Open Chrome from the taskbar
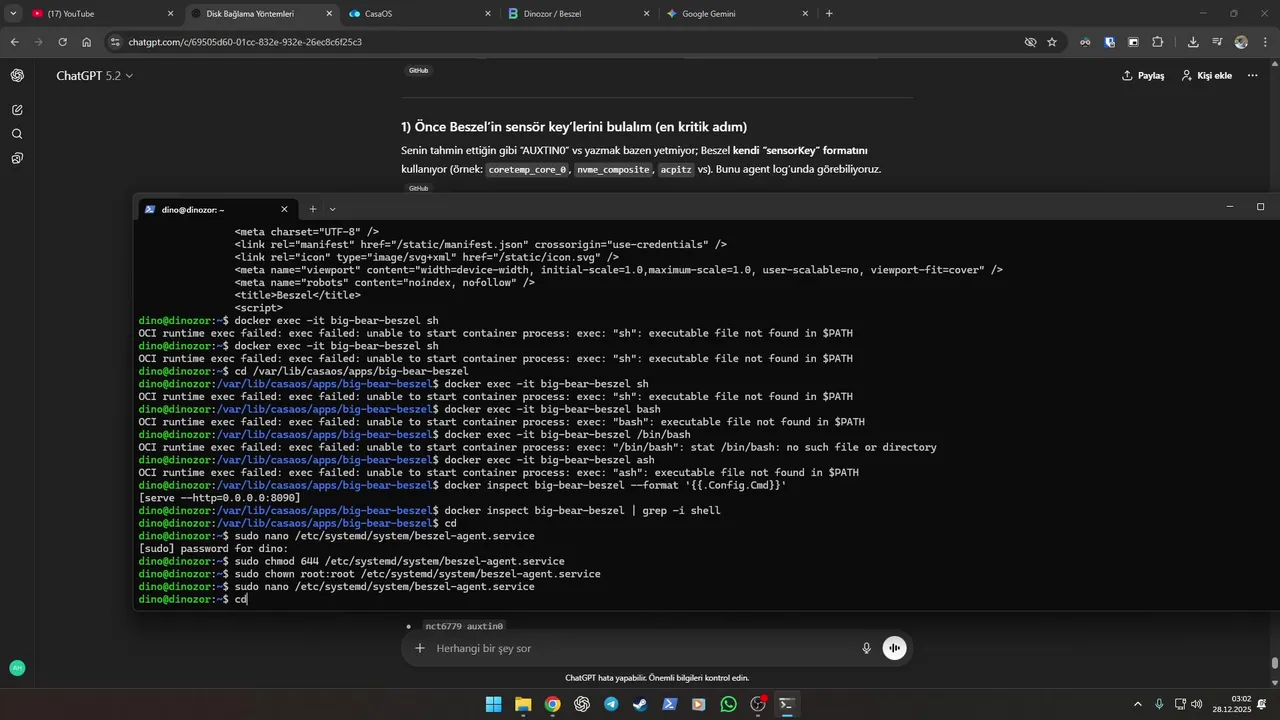This screenshot has height=720, width=1280. pyautogui.click(x=552, y=704)
